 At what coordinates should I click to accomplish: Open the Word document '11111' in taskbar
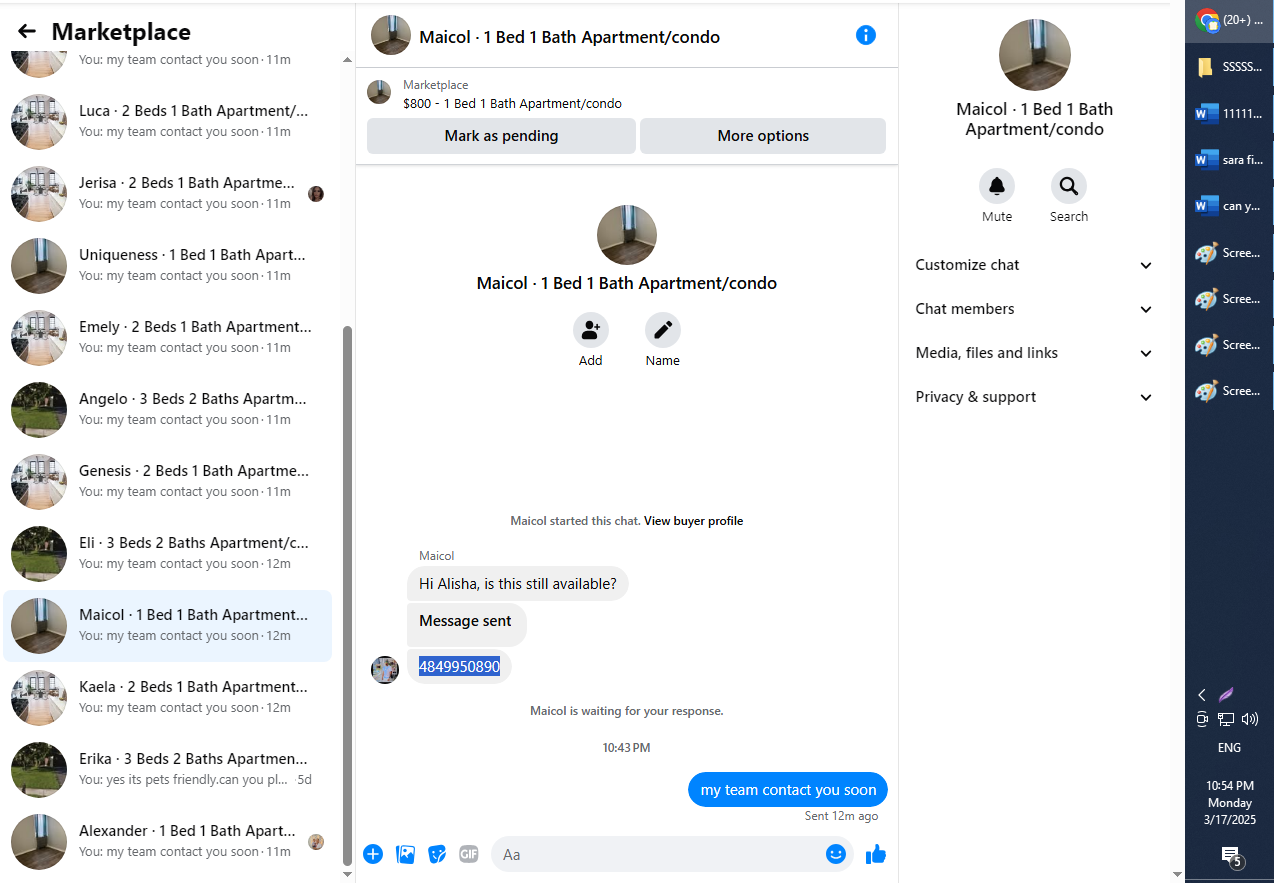click(x=1229, y=113)
